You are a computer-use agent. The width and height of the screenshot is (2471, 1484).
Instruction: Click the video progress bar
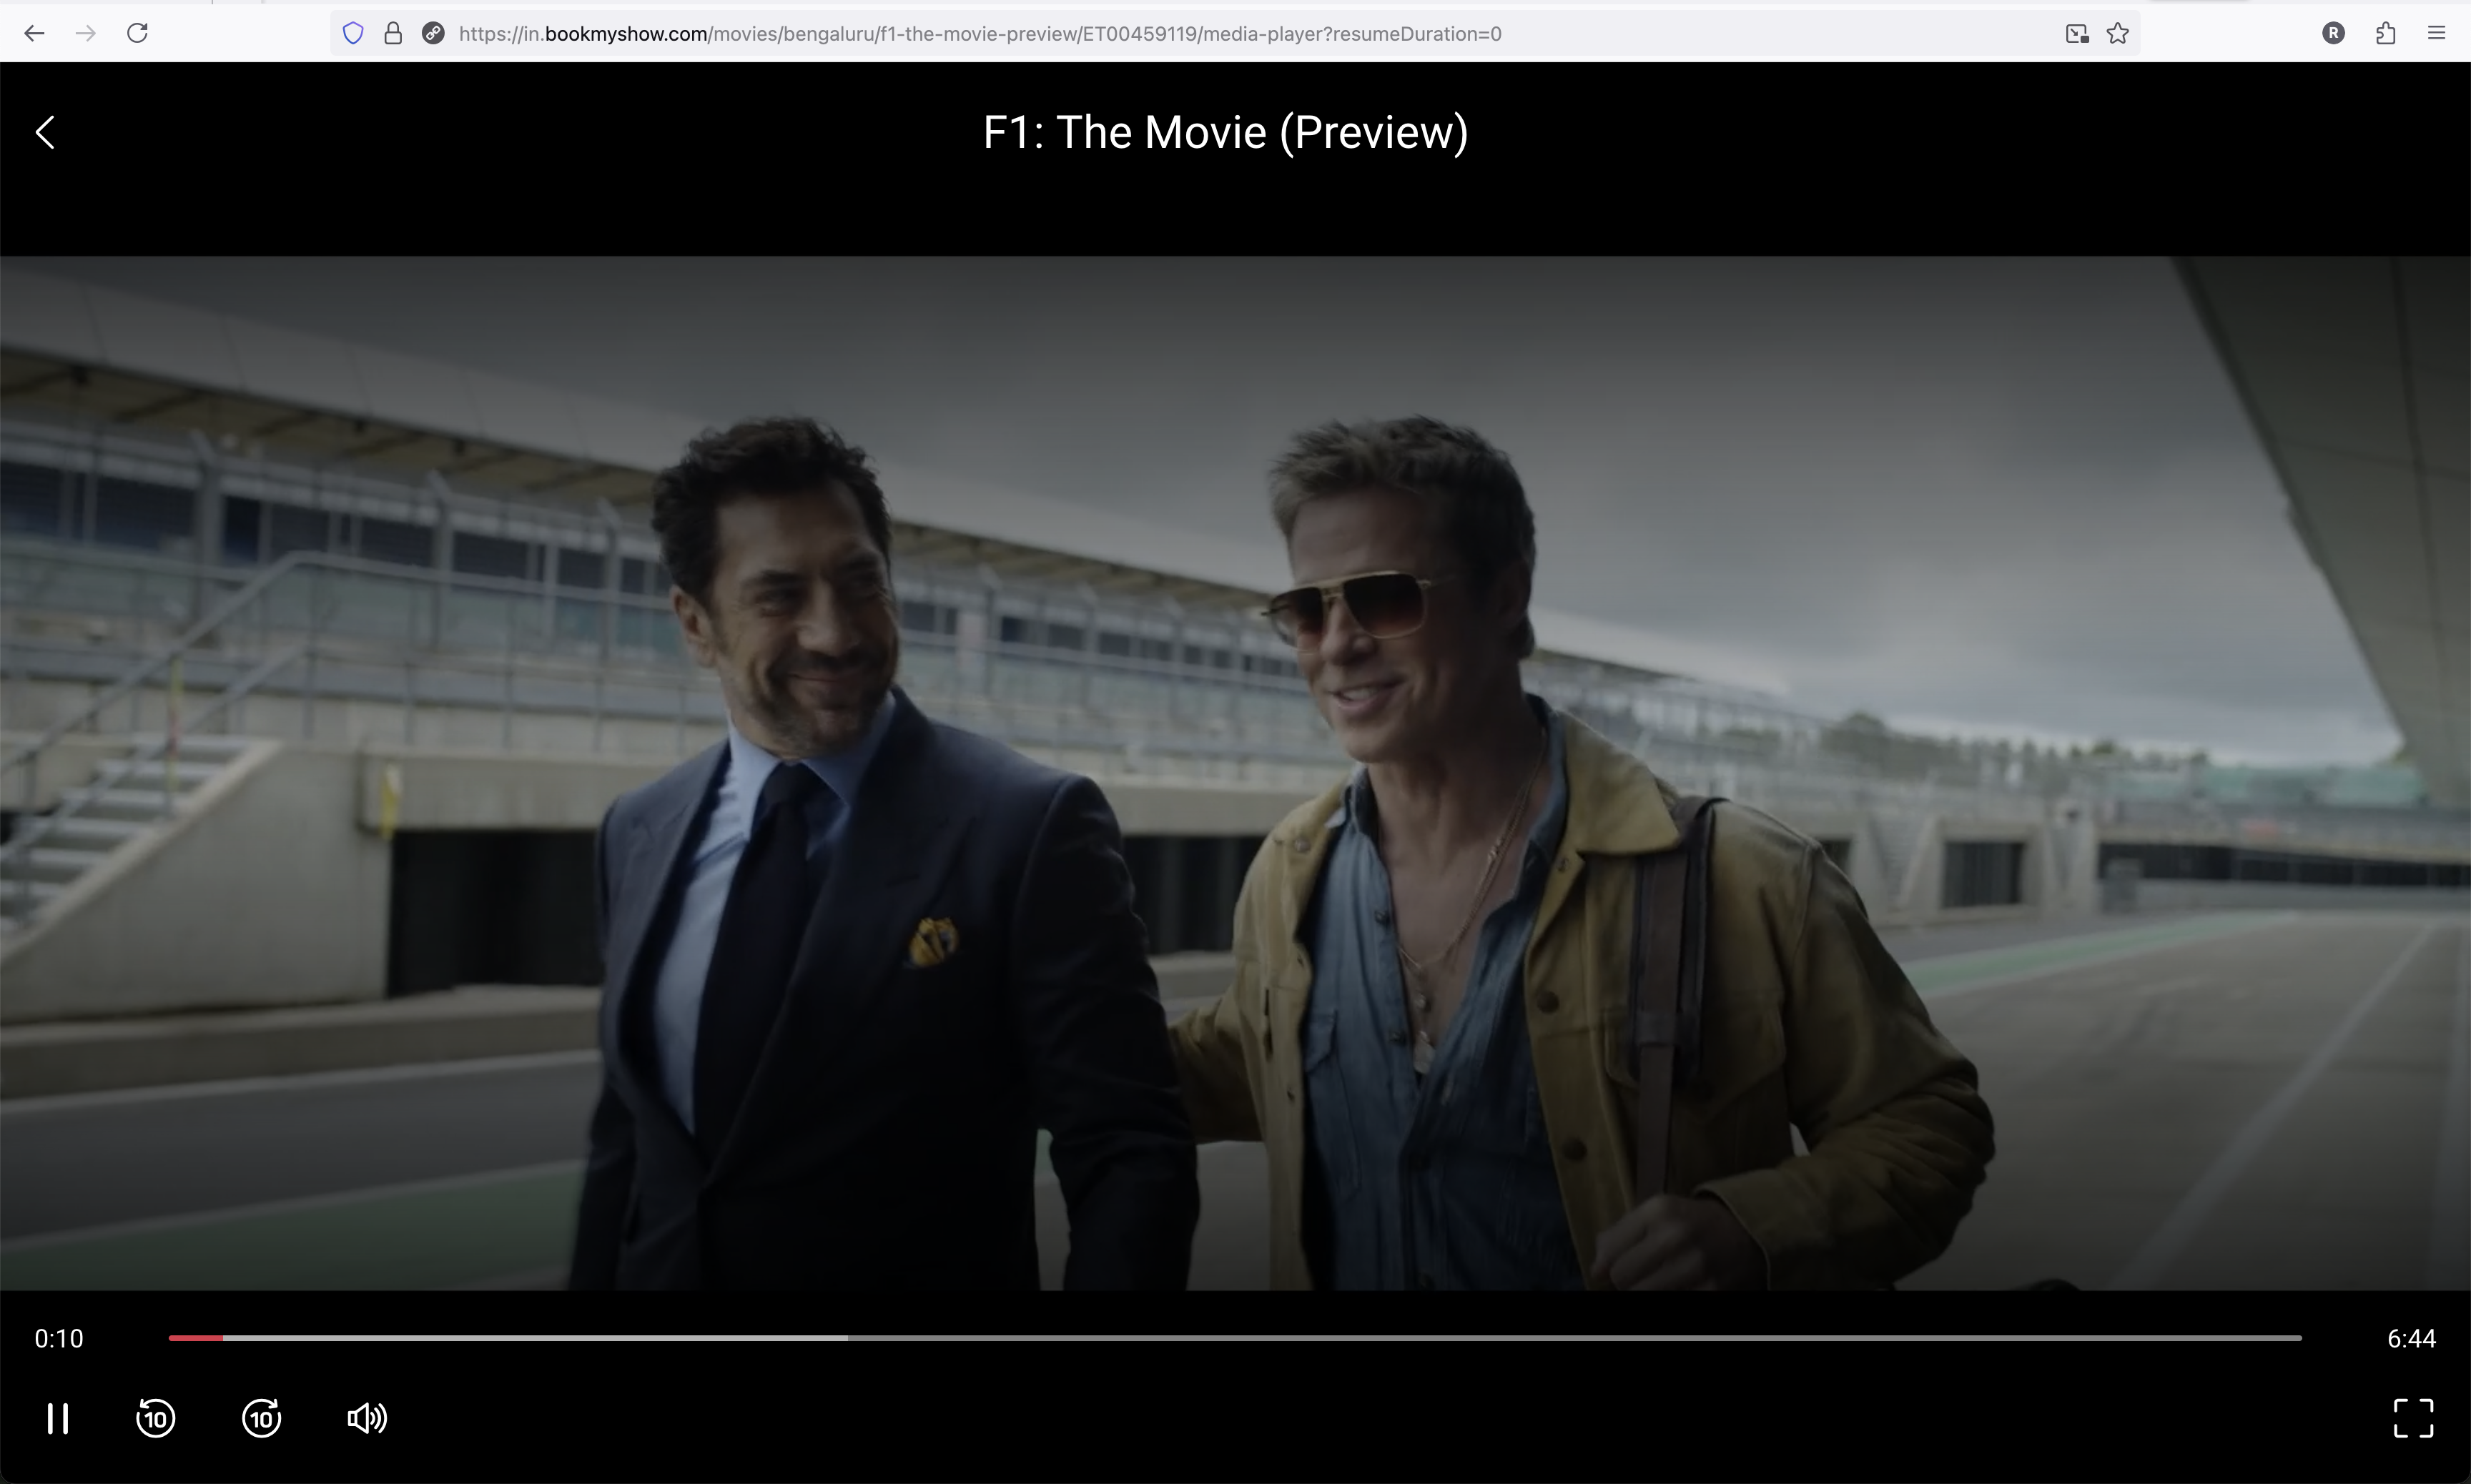point(1235,1338)
